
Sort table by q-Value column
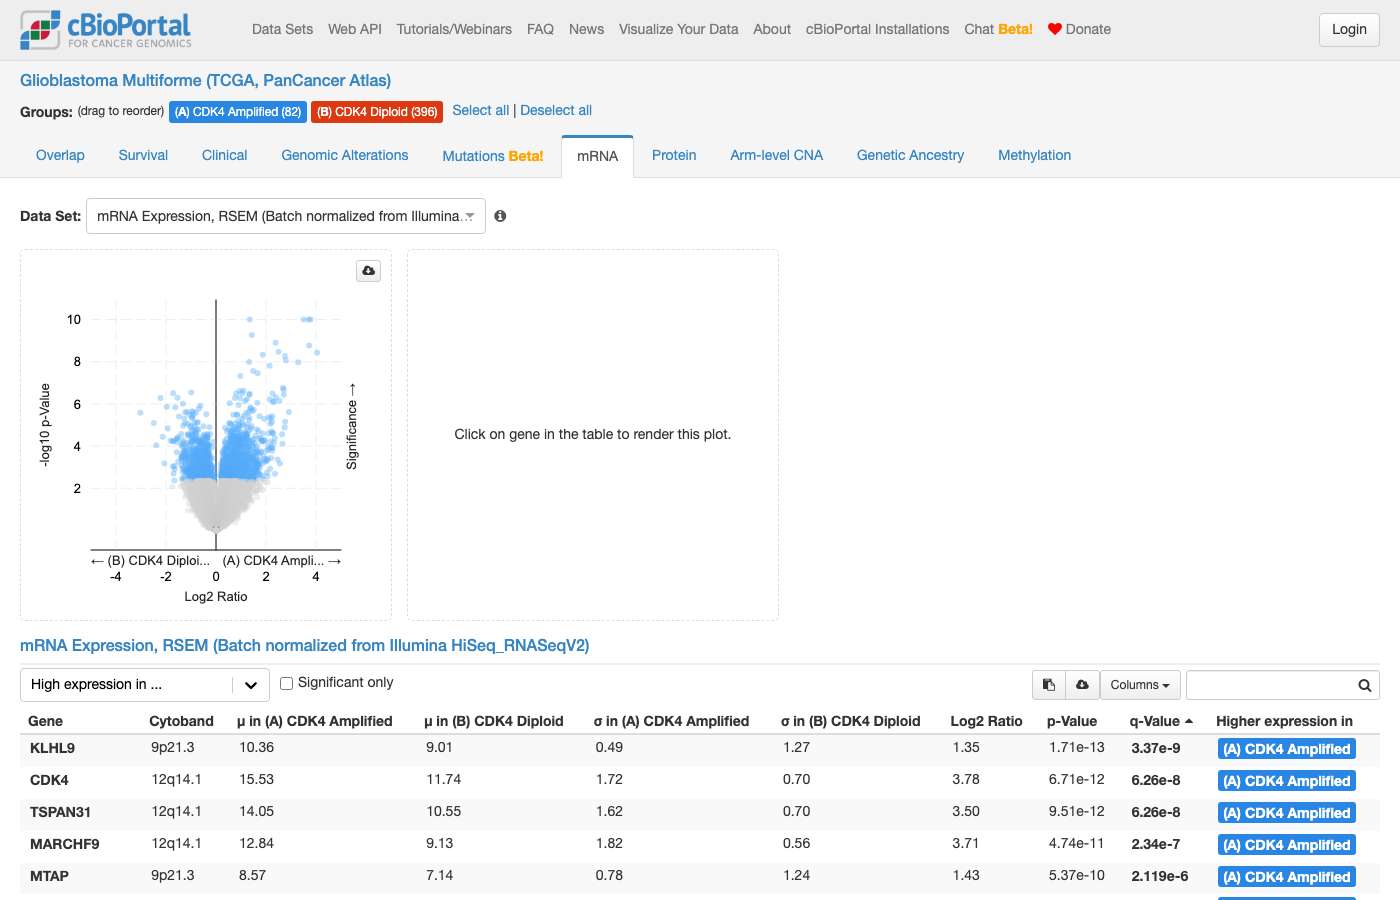point(1161,721)
